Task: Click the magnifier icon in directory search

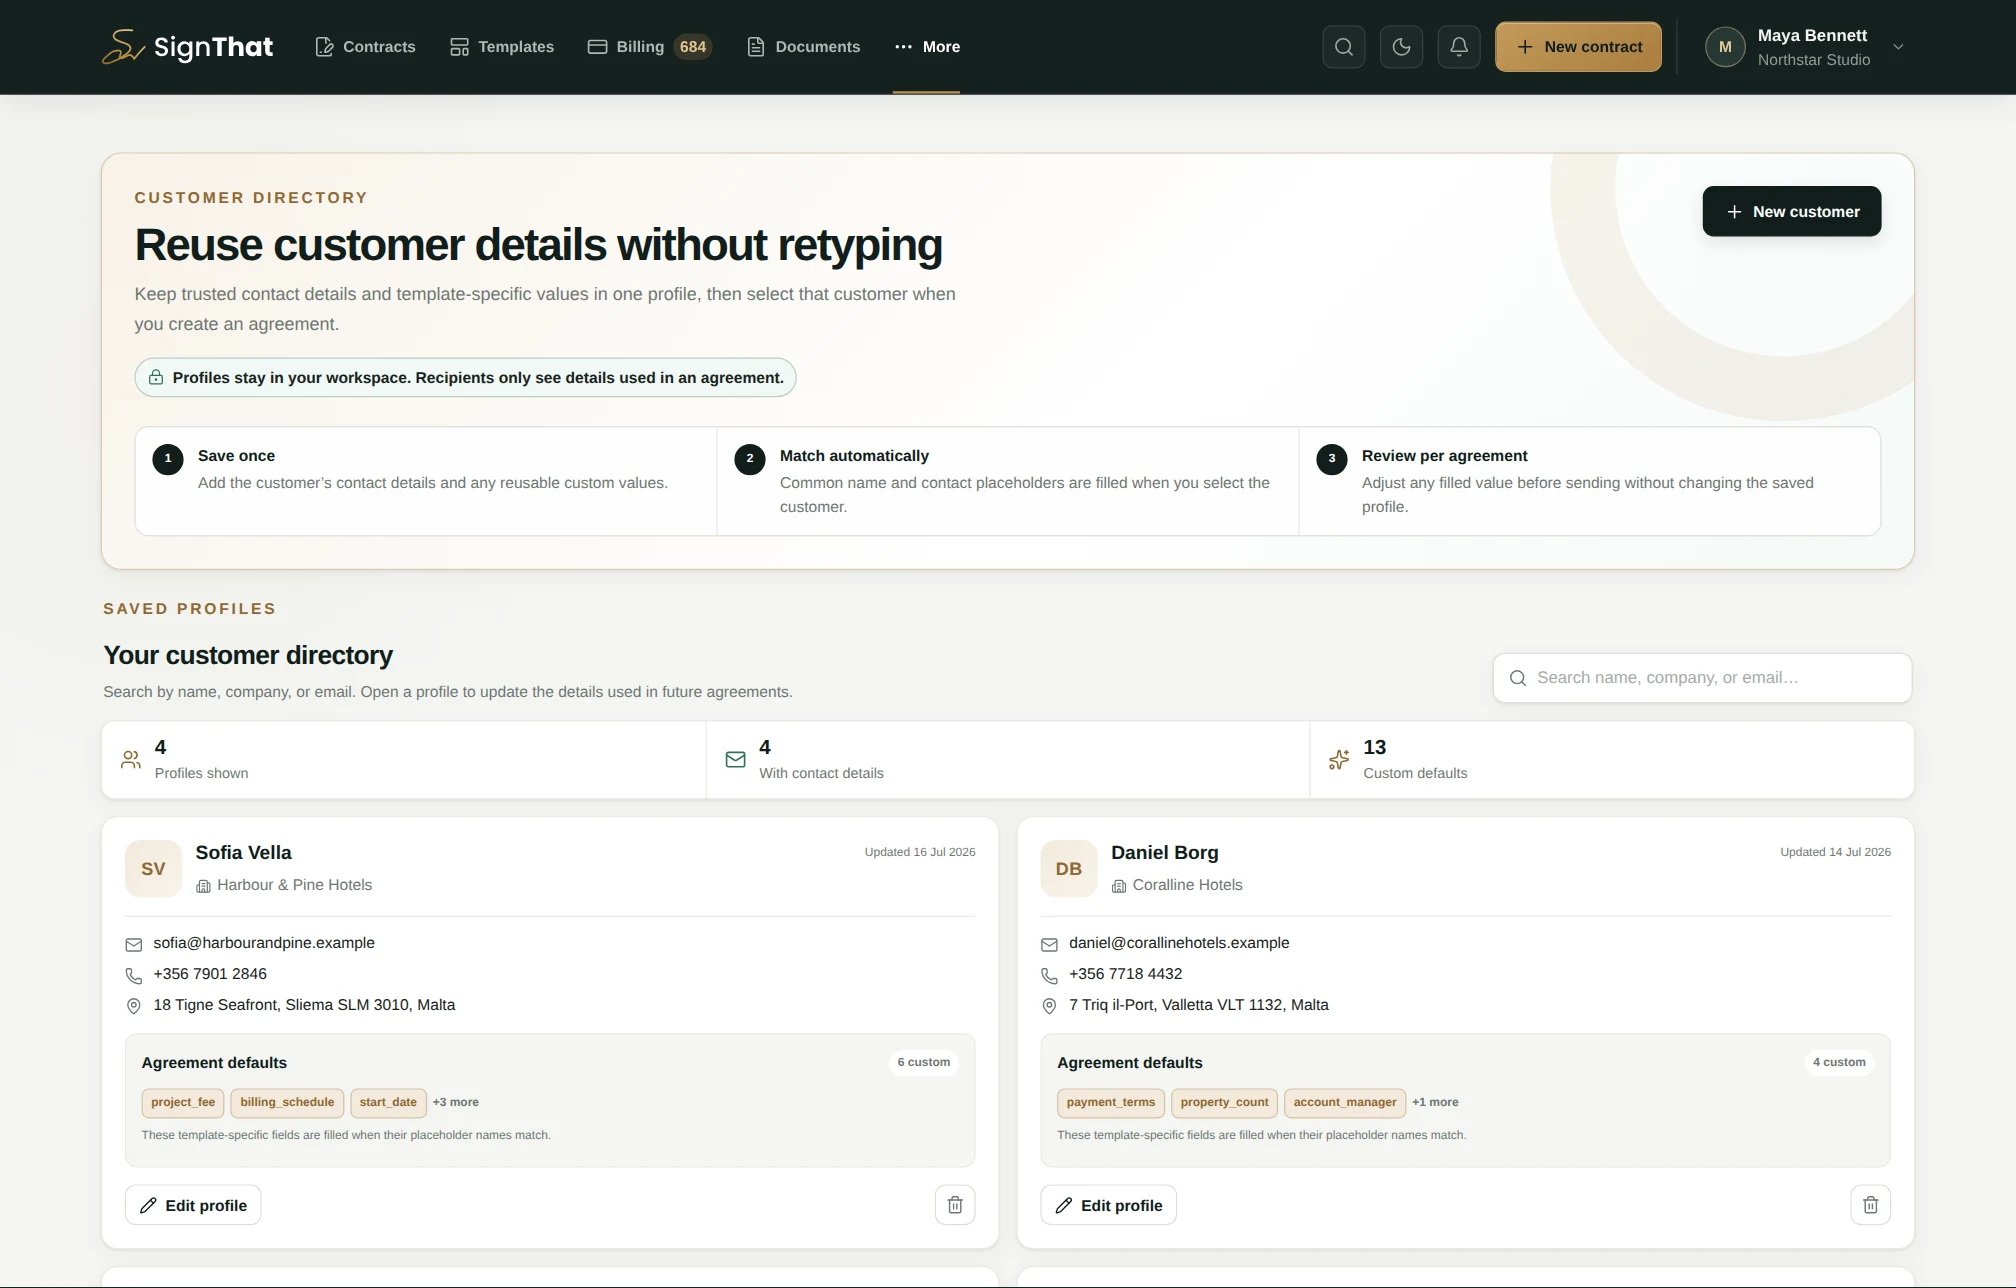Action: pos(1517,678)
